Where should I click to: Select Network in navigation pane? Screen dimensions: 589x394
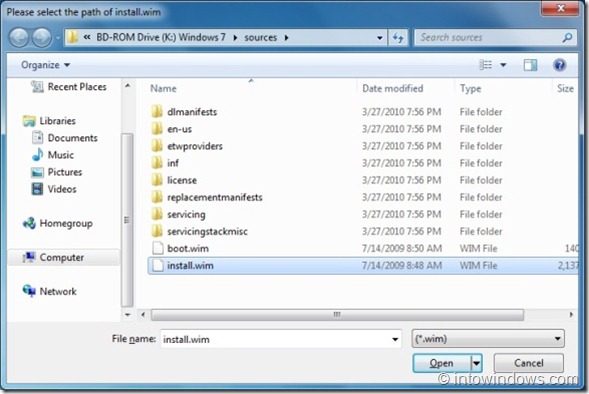[58, 291]
